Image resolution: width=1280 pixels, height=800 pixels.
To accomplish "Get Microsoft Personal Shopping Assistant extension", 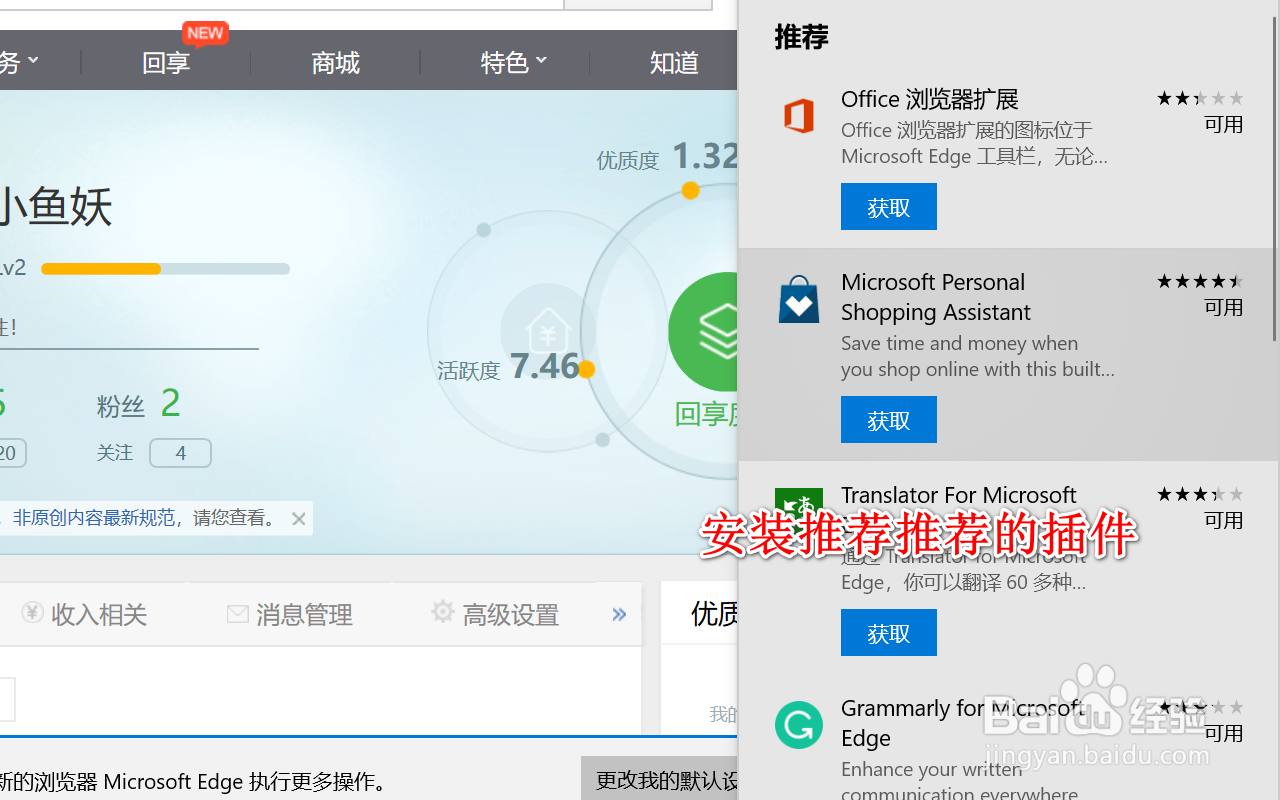I will pos(888,420).
